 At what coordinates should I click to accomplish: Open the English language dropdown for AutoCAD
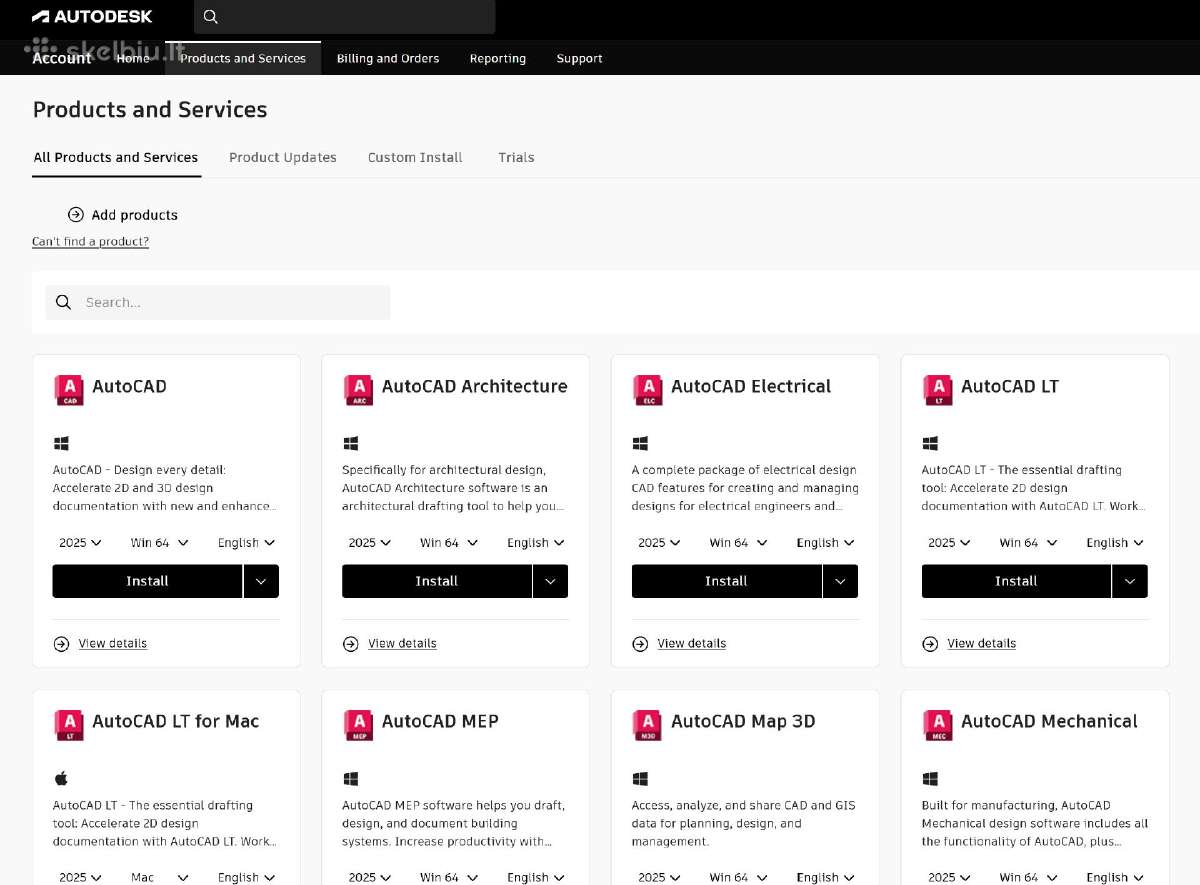(x=246, y=543)
